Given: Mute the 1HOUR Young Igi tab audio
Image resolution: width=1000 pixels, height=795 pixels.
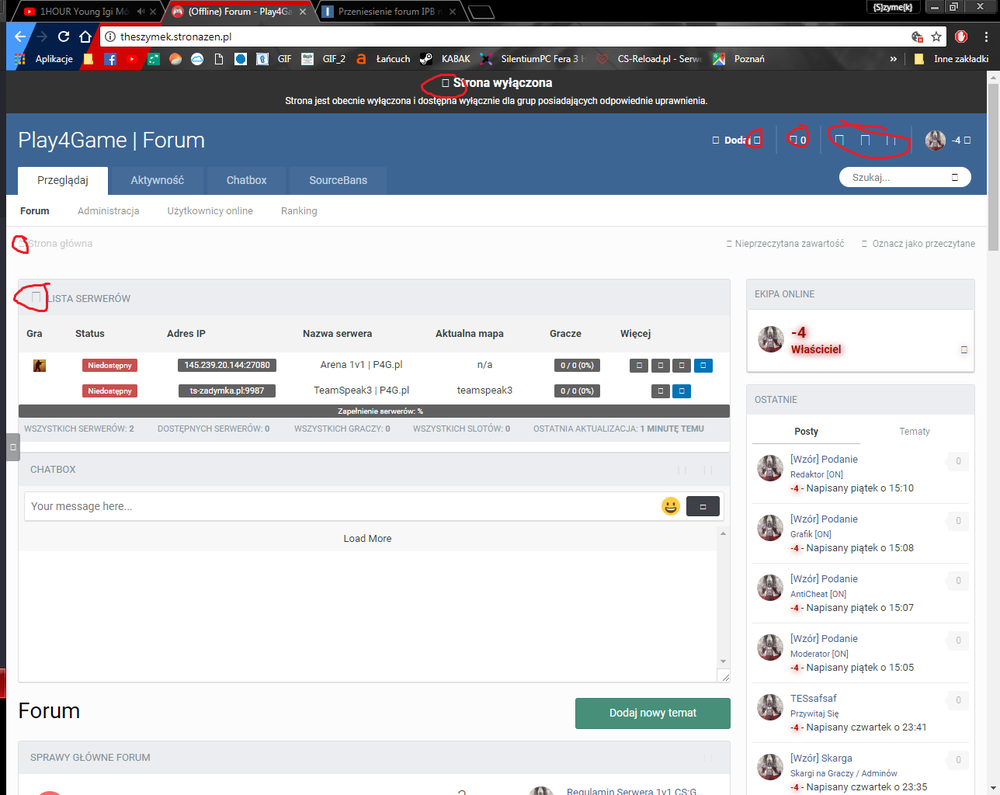Looking at the screenshot, I should 140,11.
